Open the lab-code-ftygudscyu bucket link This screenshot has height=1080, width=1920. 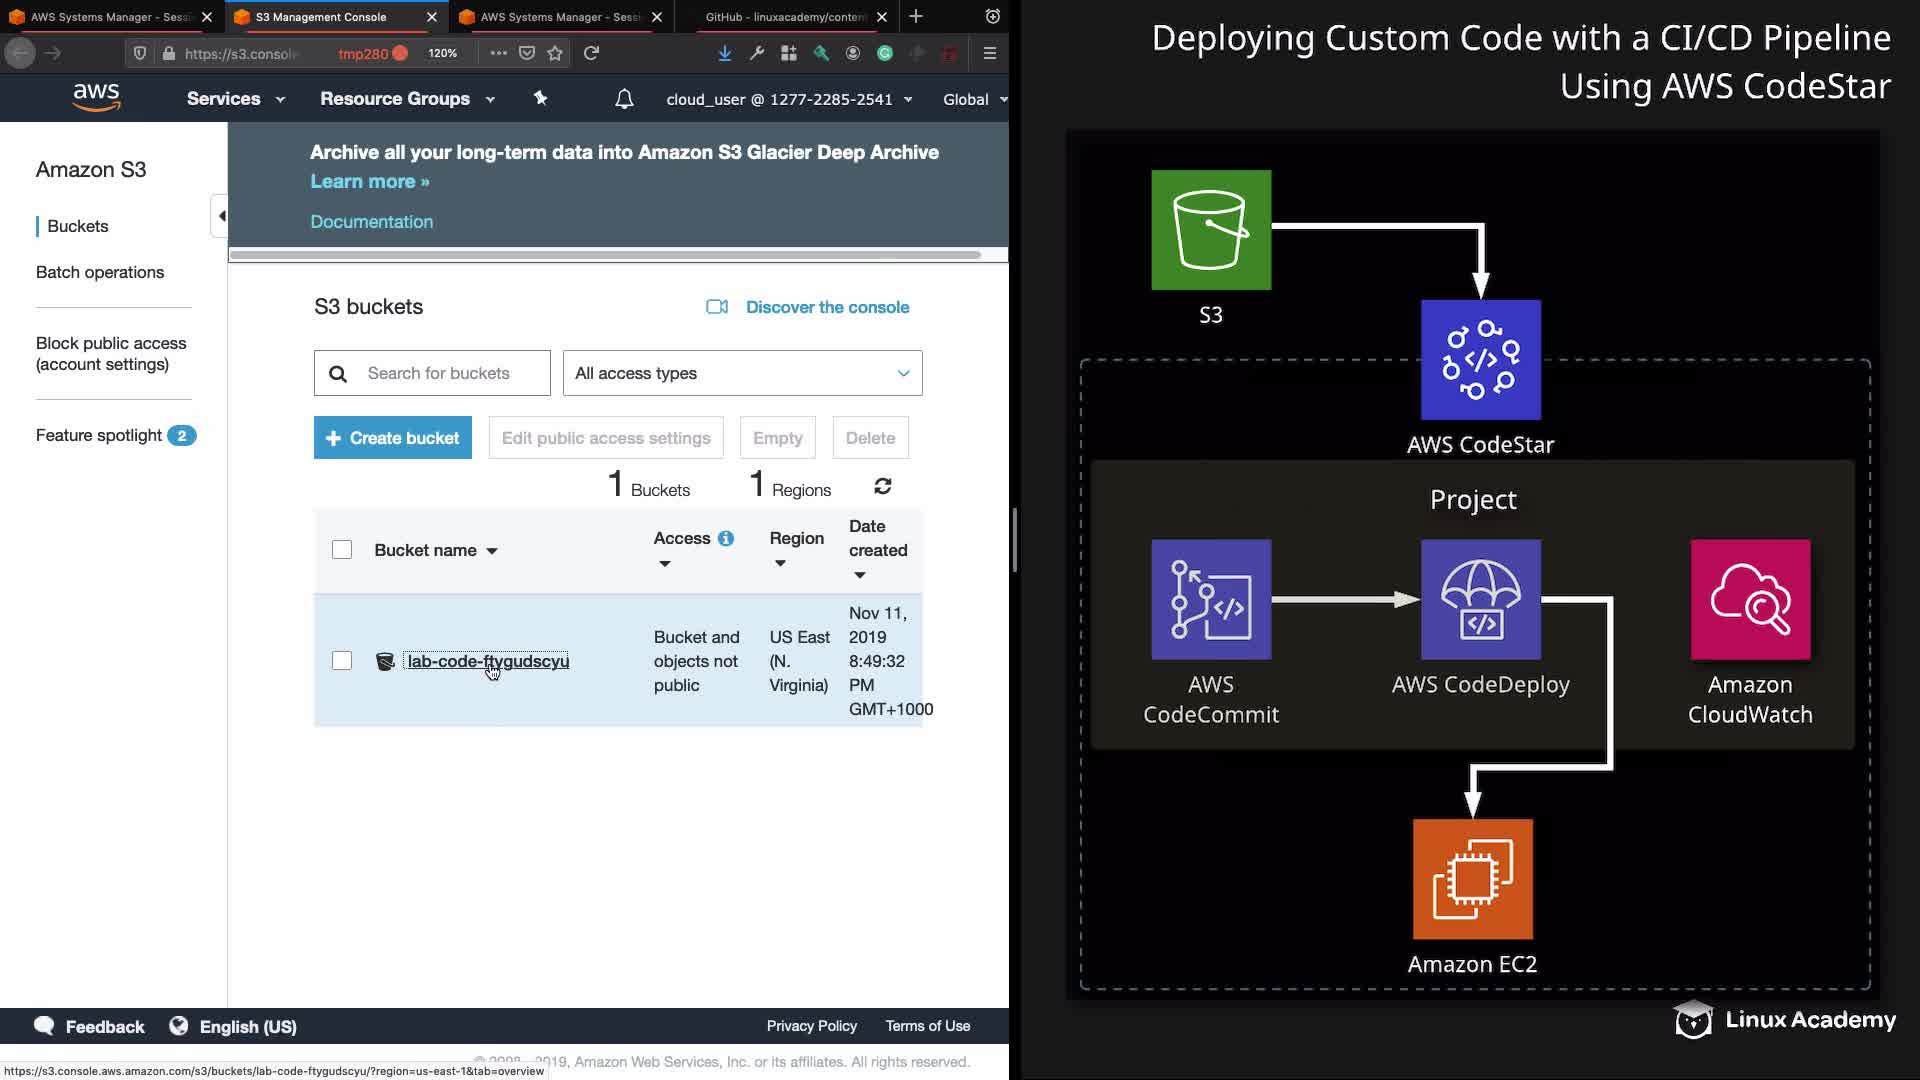click(x=488, y=661)
